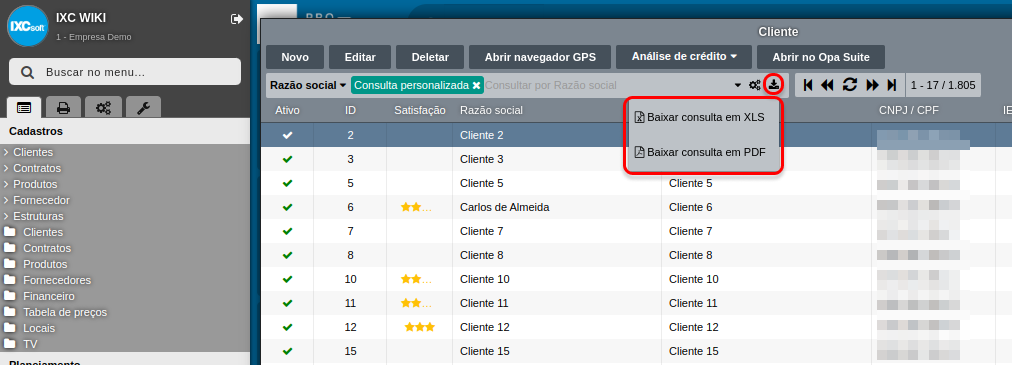
Task: Click the Novo button
Action: coord(295,57)
